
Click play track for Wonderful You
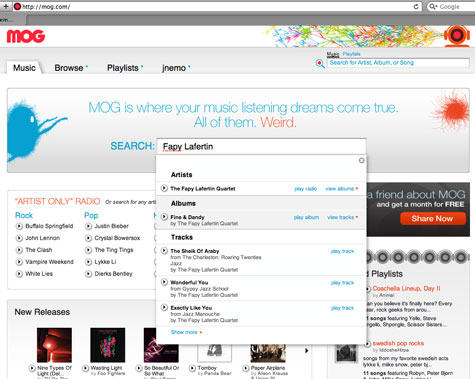click(x=342, y=283)
